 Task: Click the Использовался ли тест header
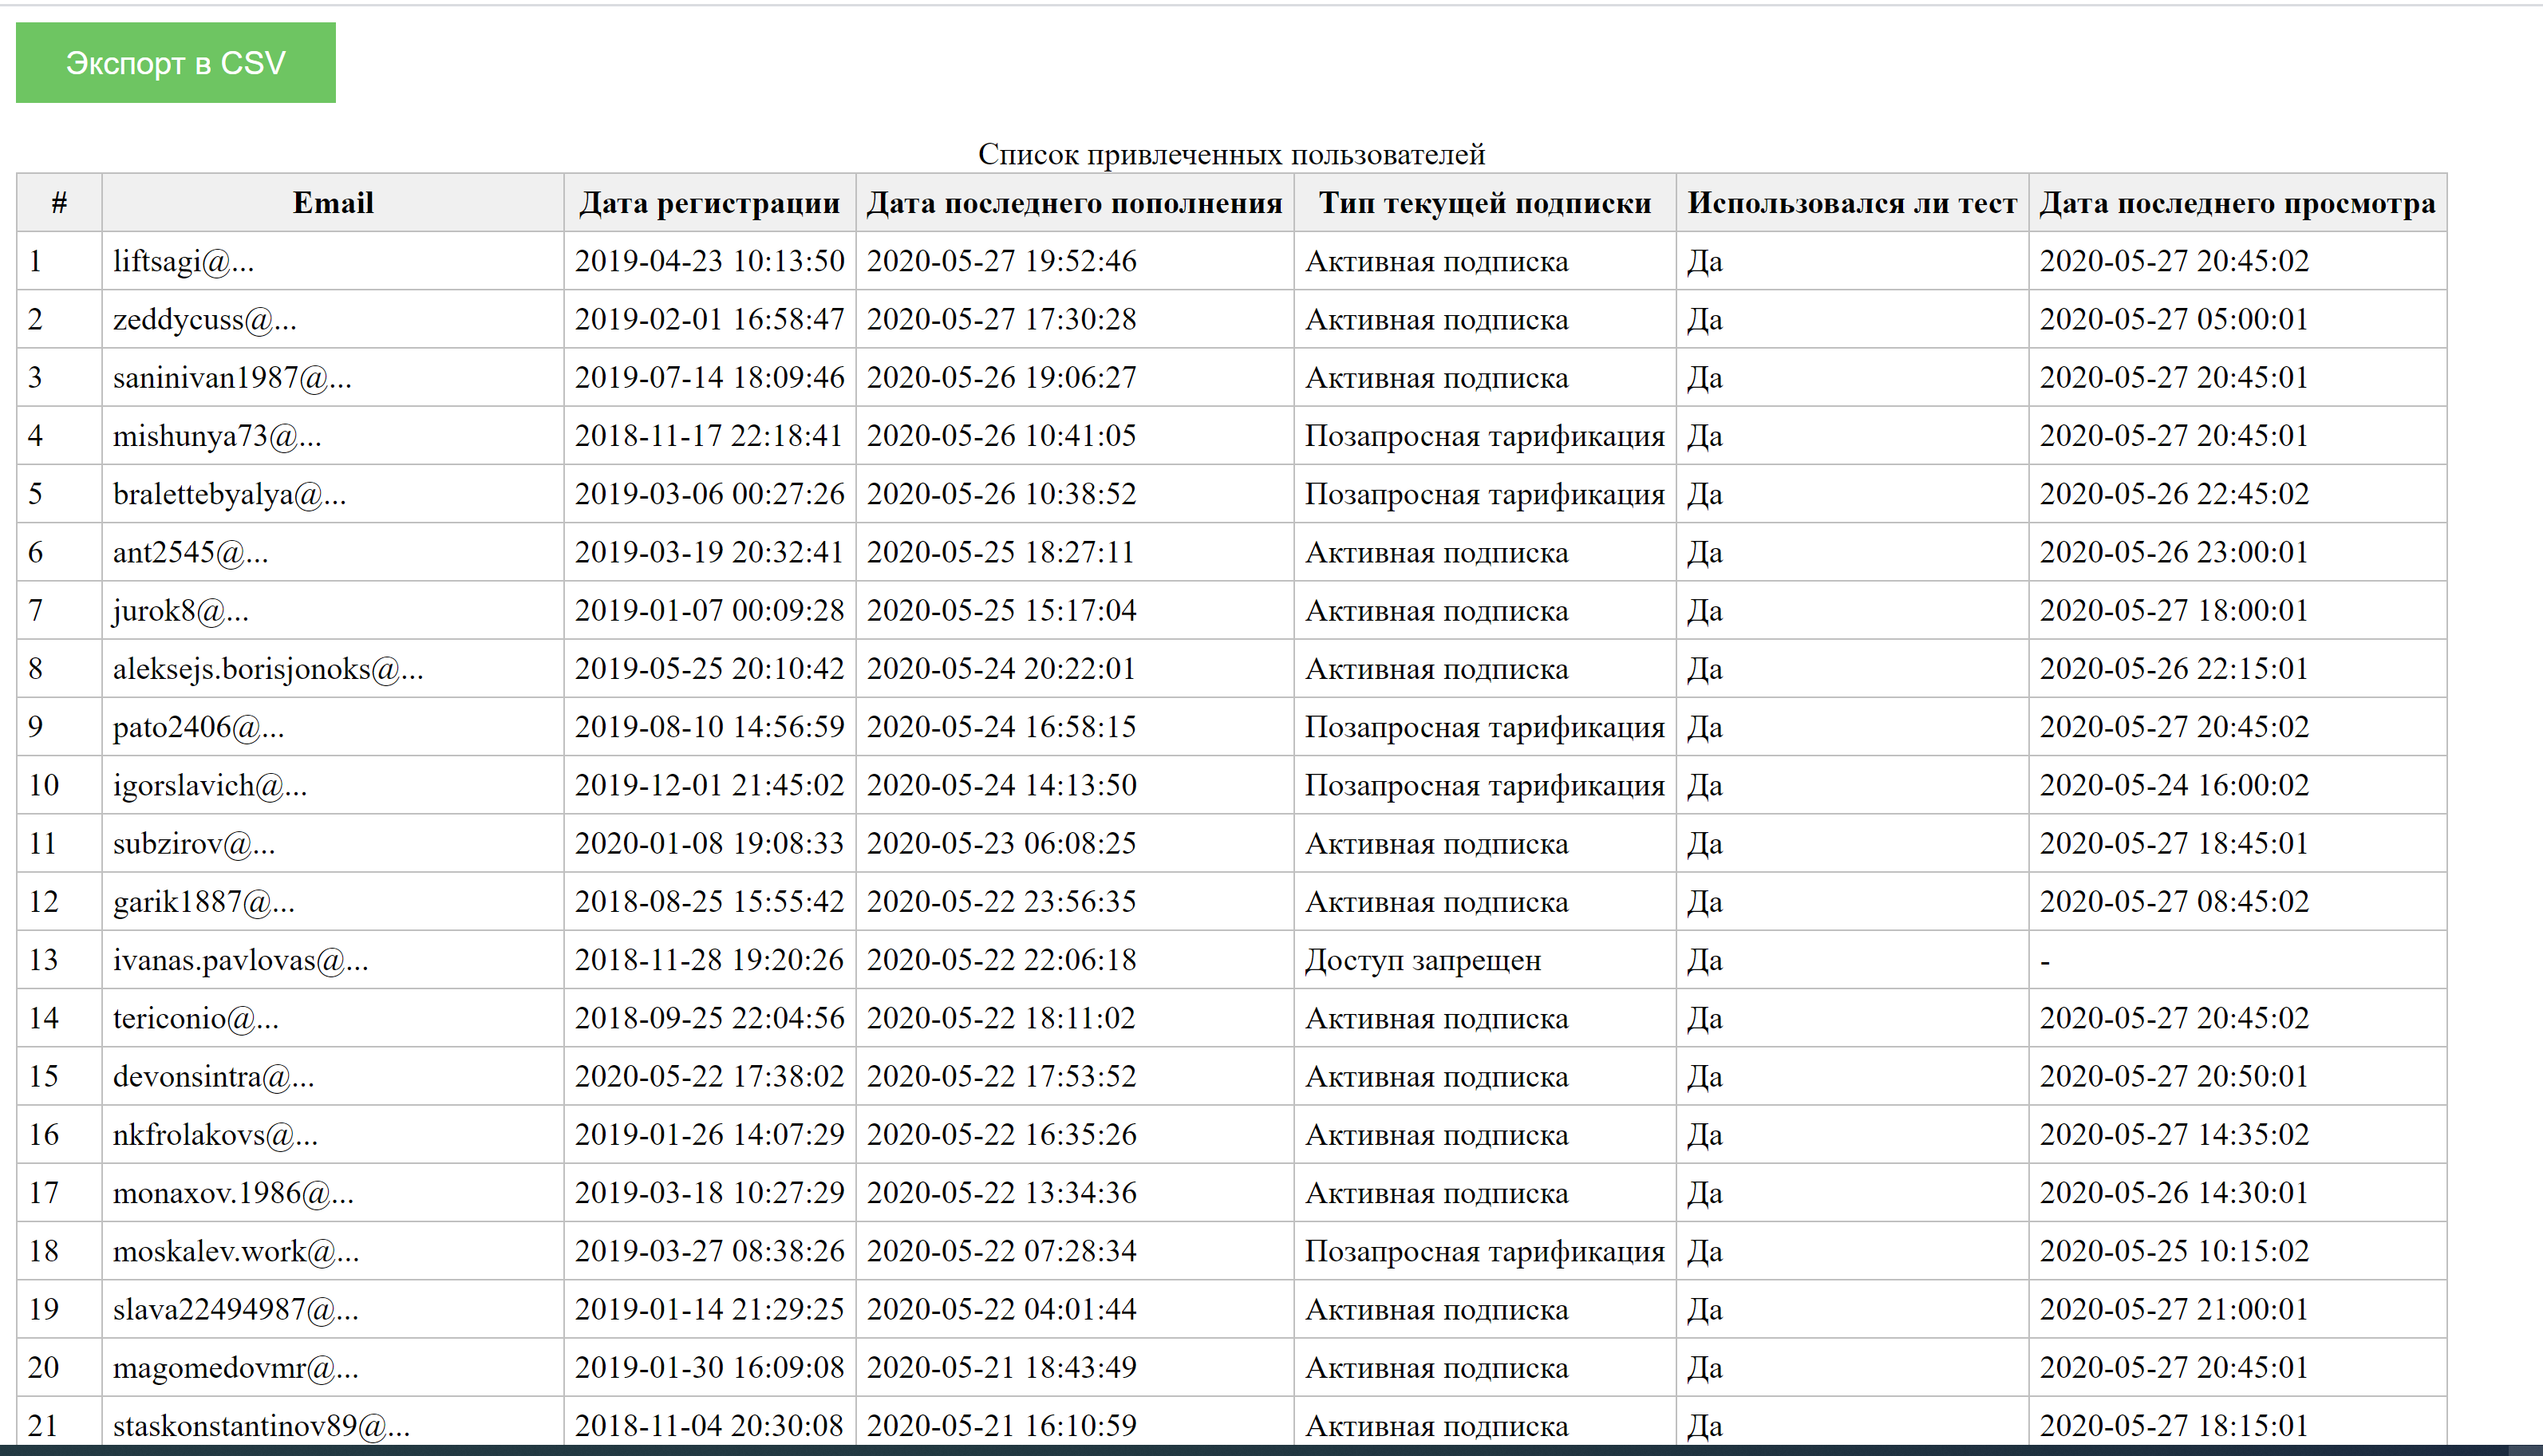coord(1851,203)
